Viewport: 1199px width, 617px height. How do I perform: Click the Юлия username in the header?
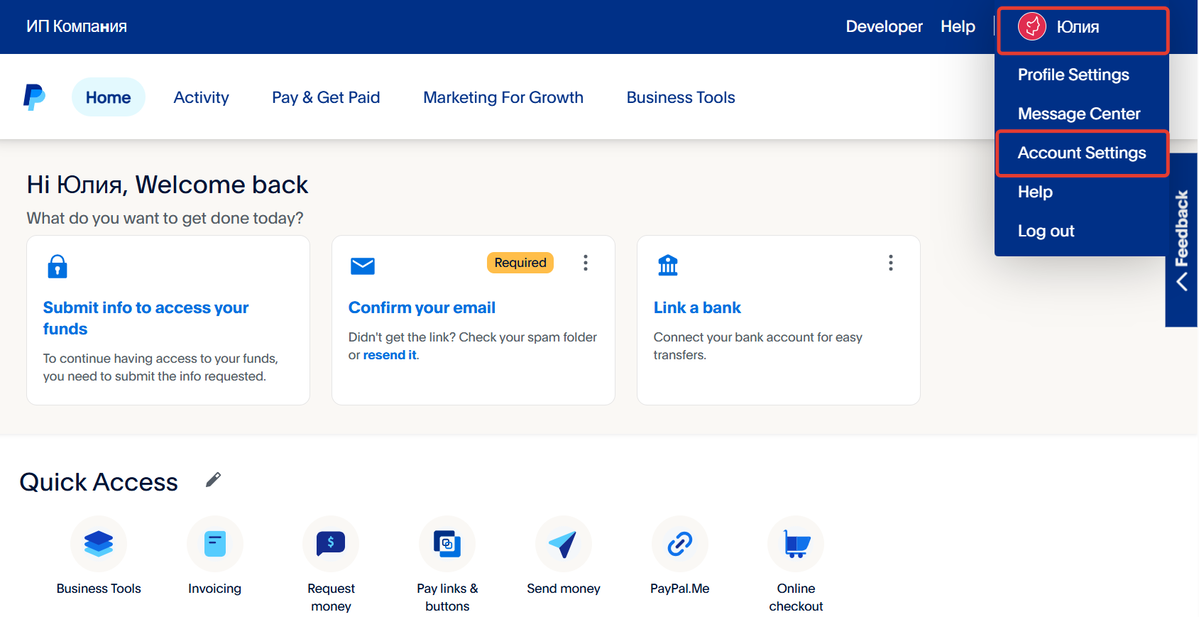point(1077,28)
